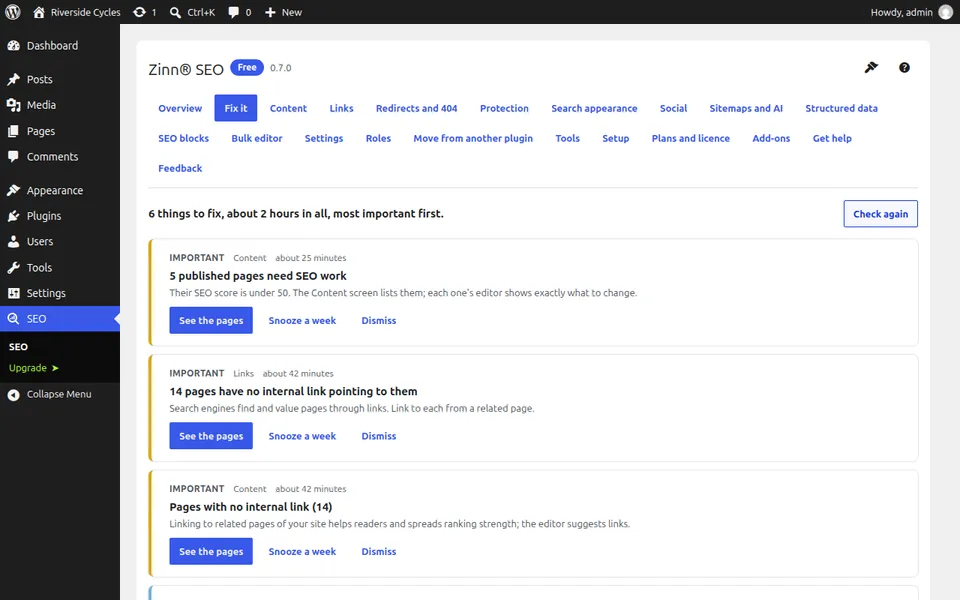Dismiss the Pages with no internal link (14) item
This screenshot has height=600, width=960.
pyautogui.click(x=378, y=552)
